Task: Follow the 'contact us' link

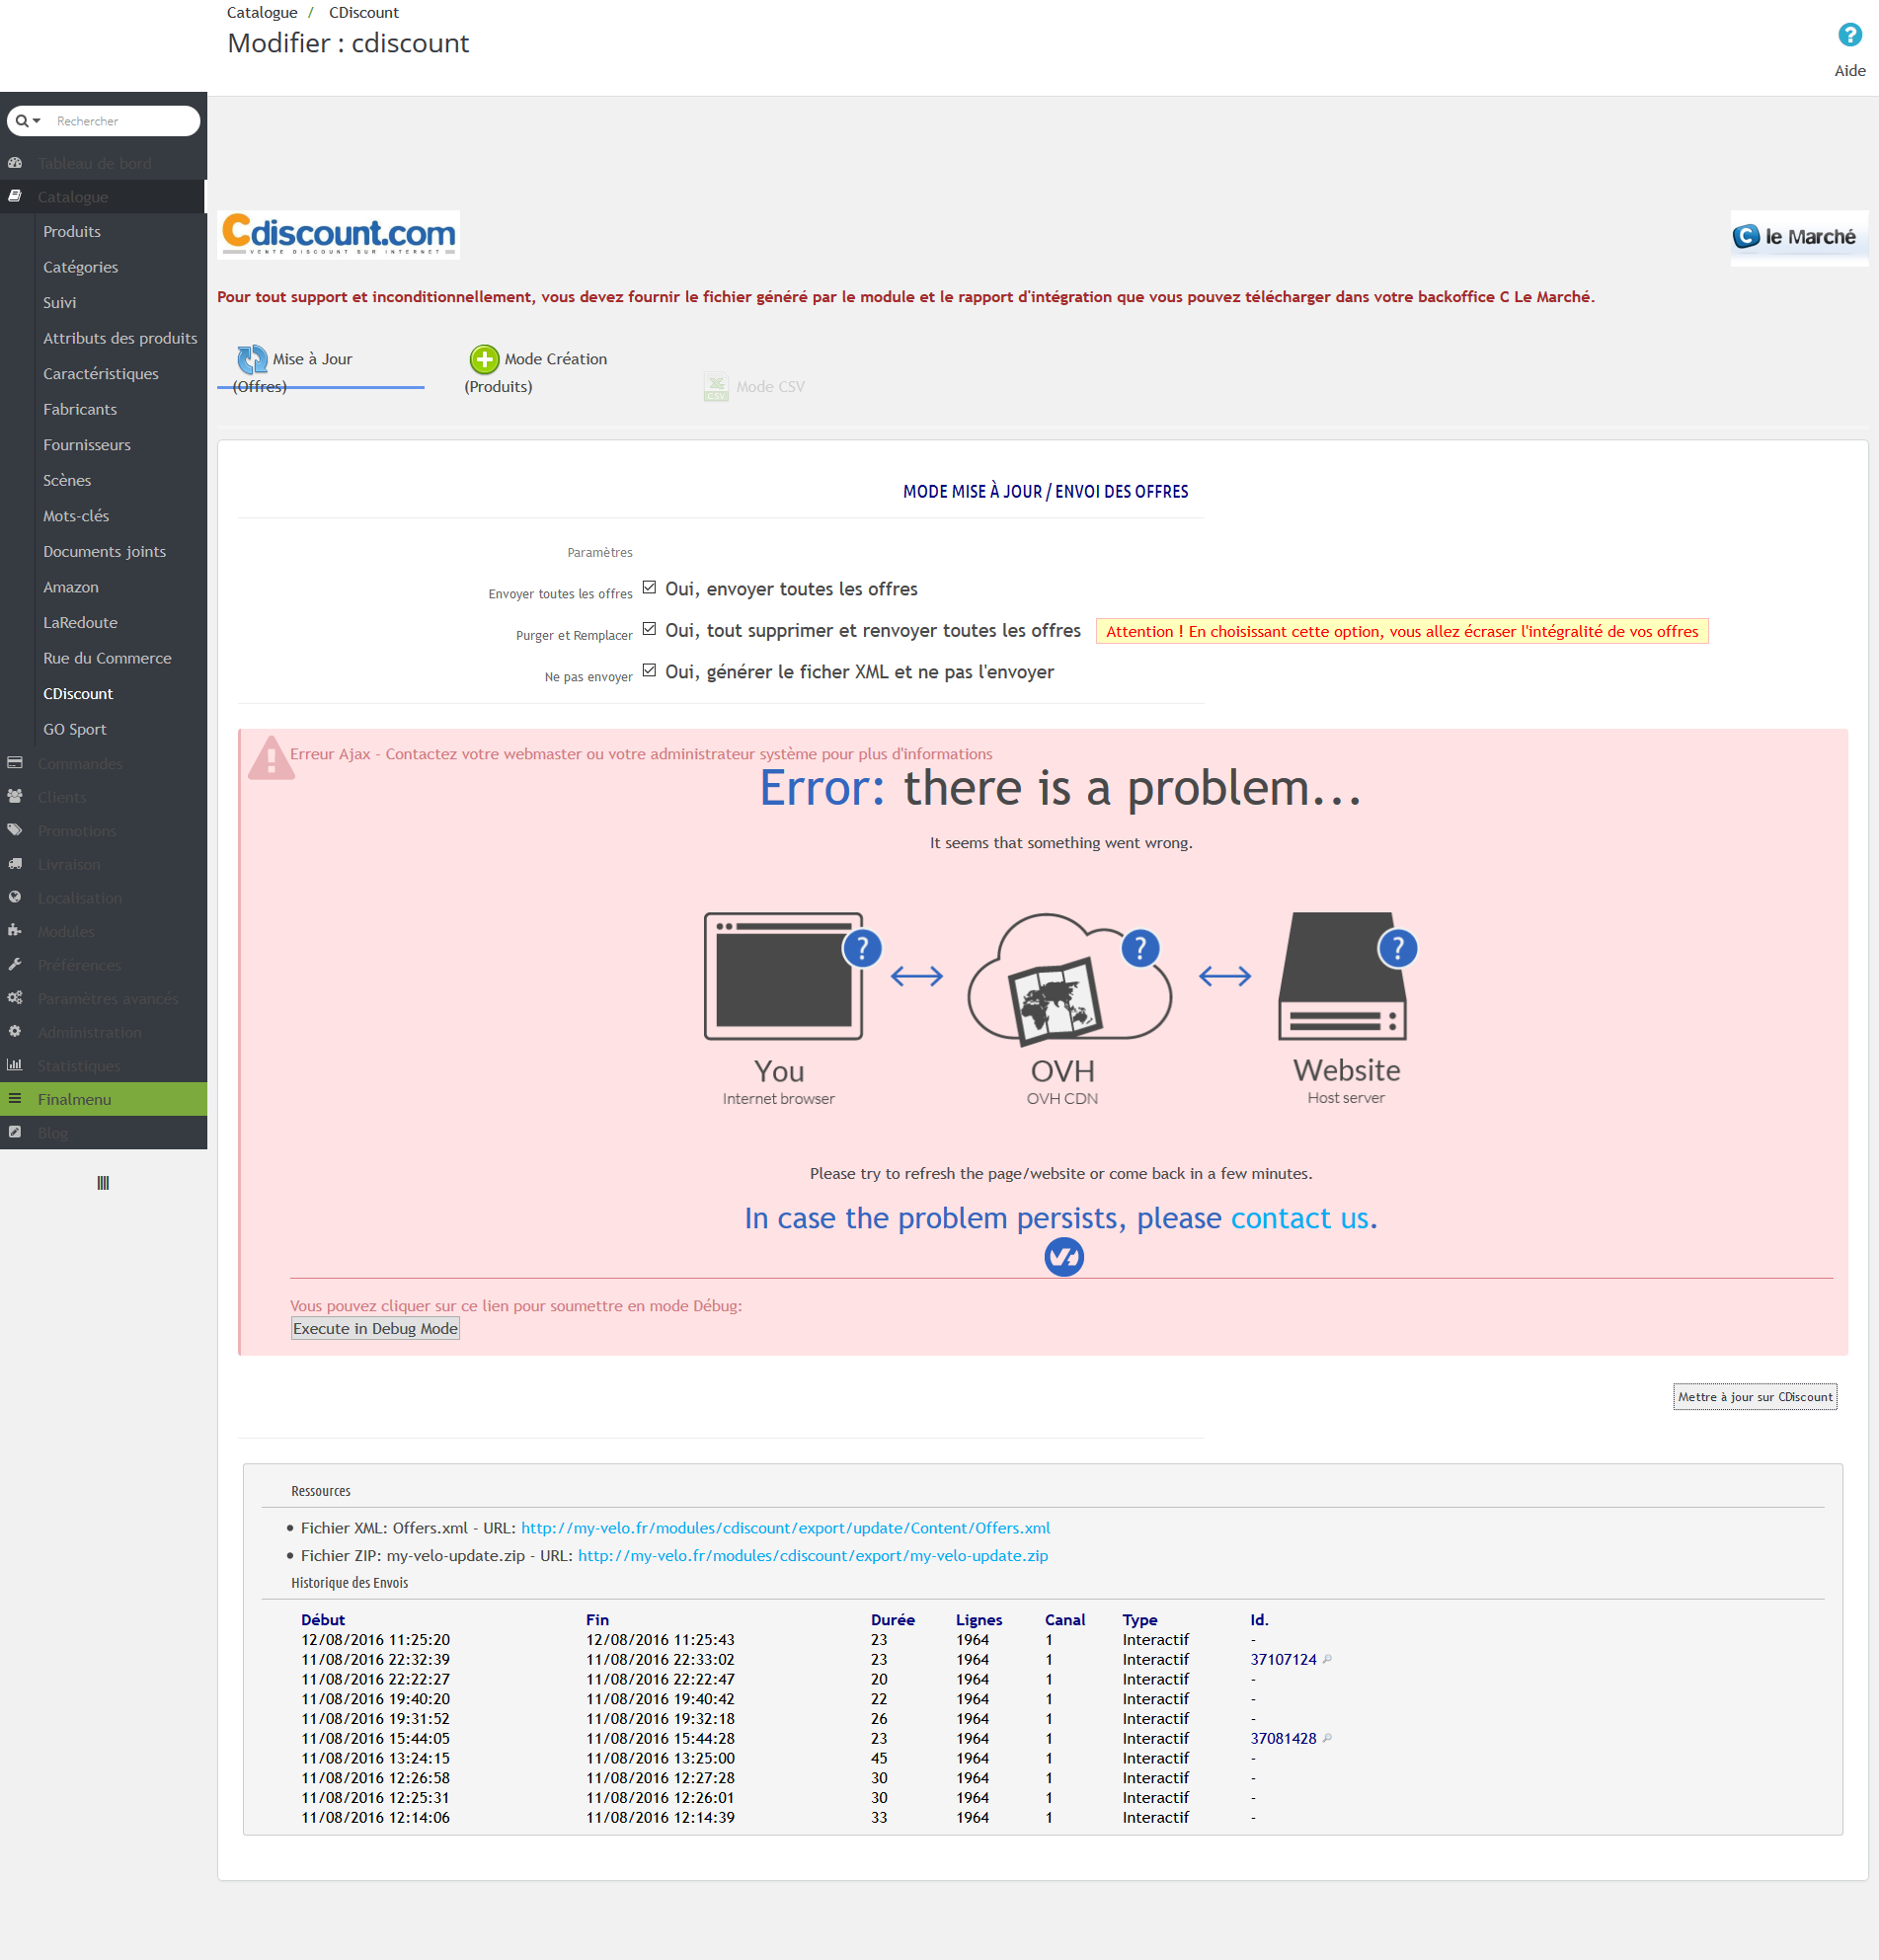Action: coord(1299,1218)
